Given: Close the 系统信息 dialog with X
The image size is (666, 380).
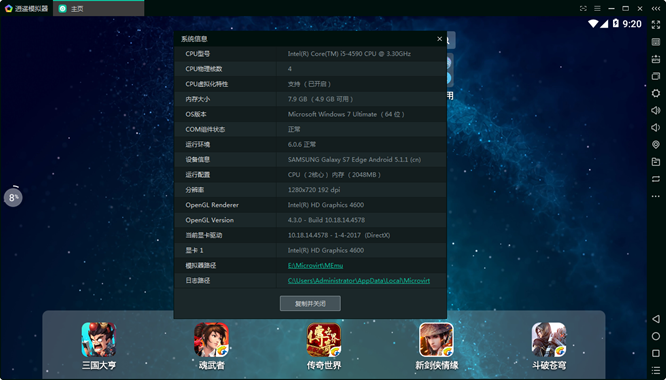Looking at the screenshot, I should [x=440, y=39].
